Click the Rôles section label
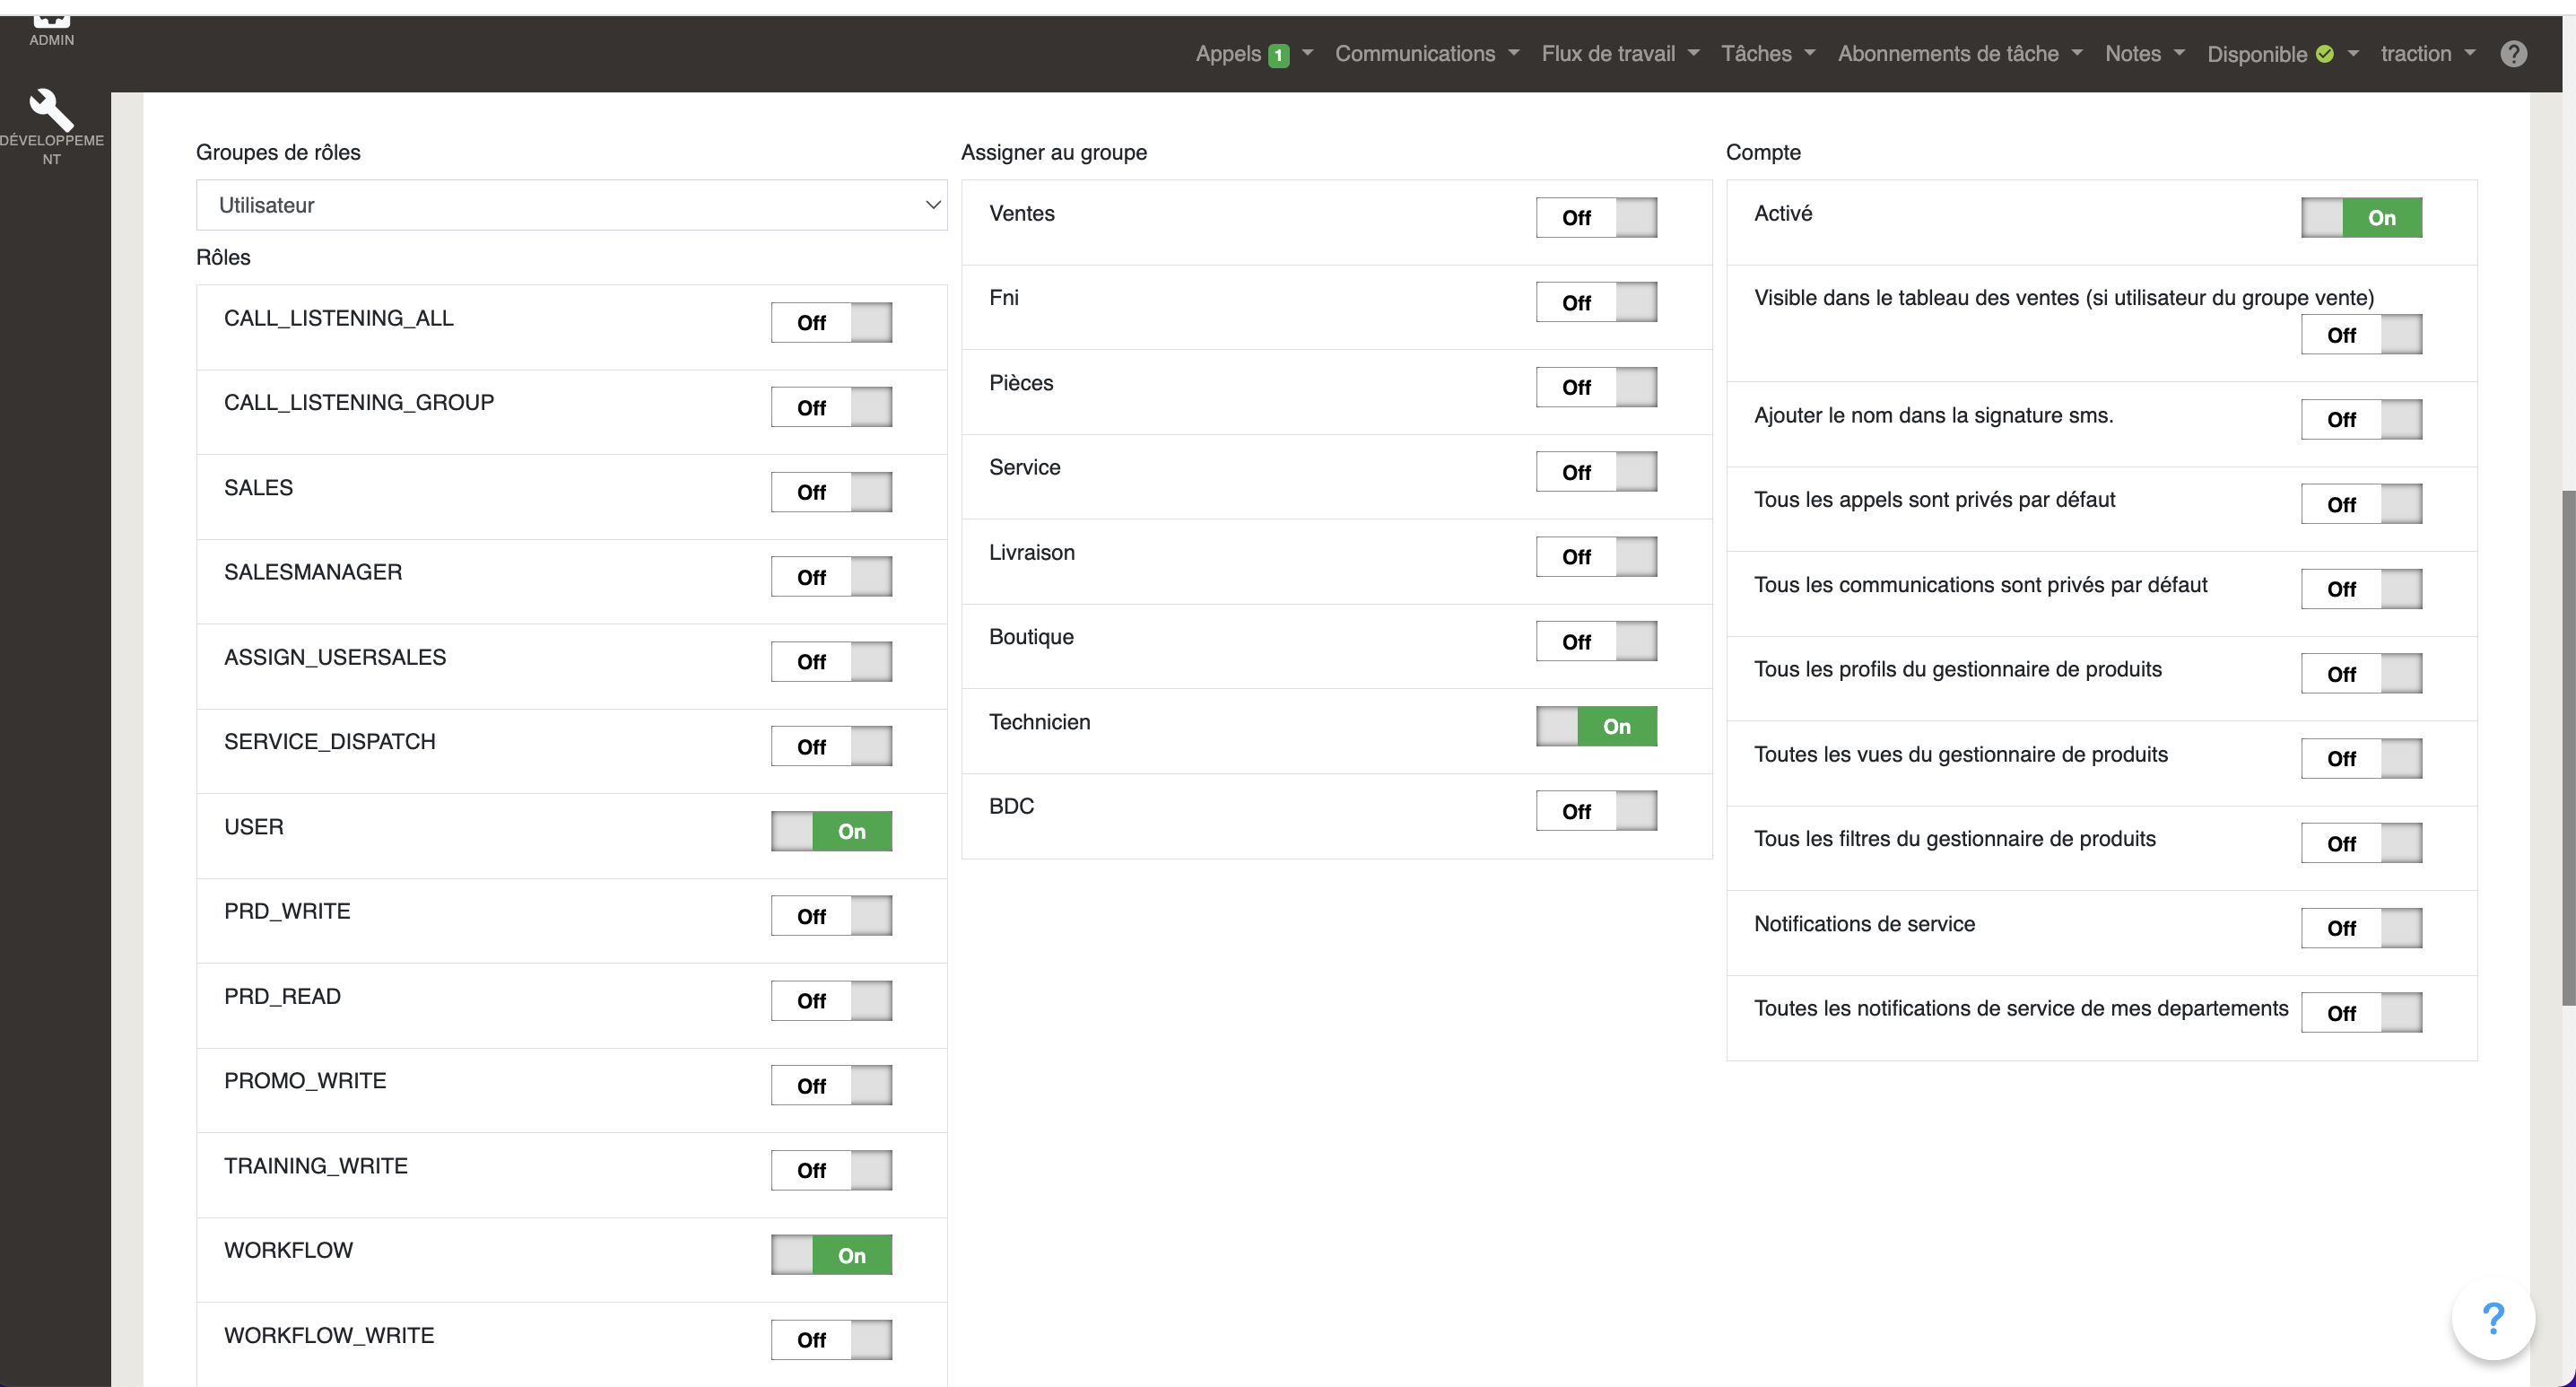The height and width of the screenshot is (1387, 2576). point(223,257)
